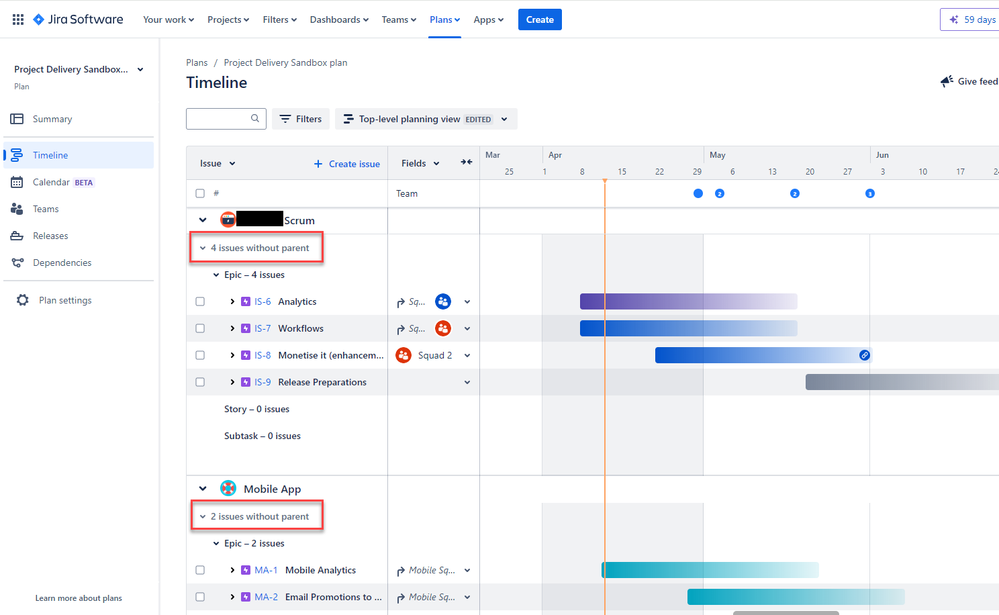
Task: Click Learn more about plans link
Action: [78, 598]
